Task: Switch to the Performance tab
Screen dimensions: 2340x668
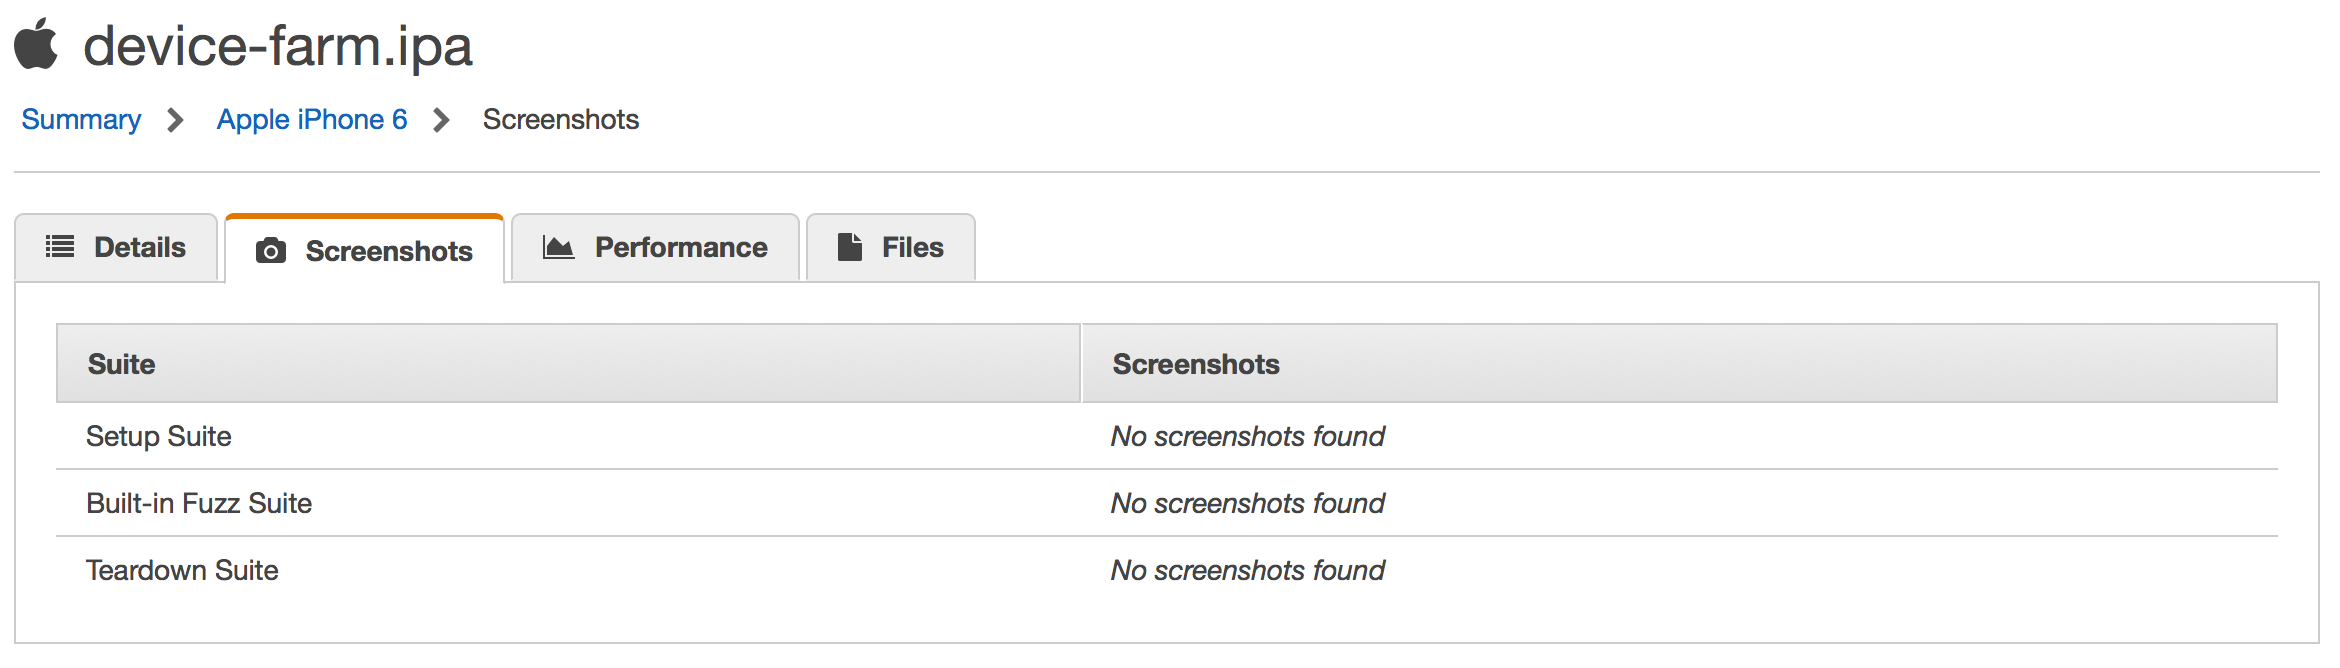Action: [655, 247]
